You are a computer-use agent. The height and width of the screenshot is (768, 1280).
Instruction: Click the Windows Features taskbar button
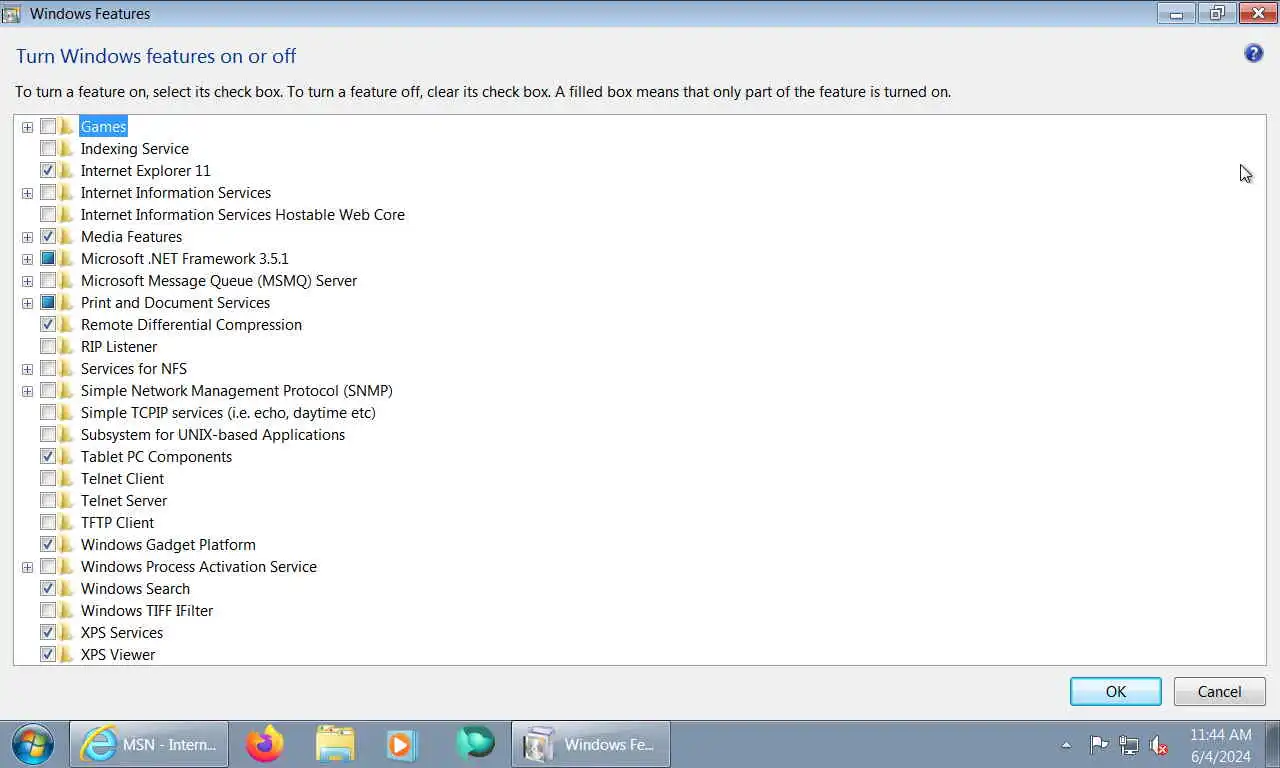click(x=591, y=744)
